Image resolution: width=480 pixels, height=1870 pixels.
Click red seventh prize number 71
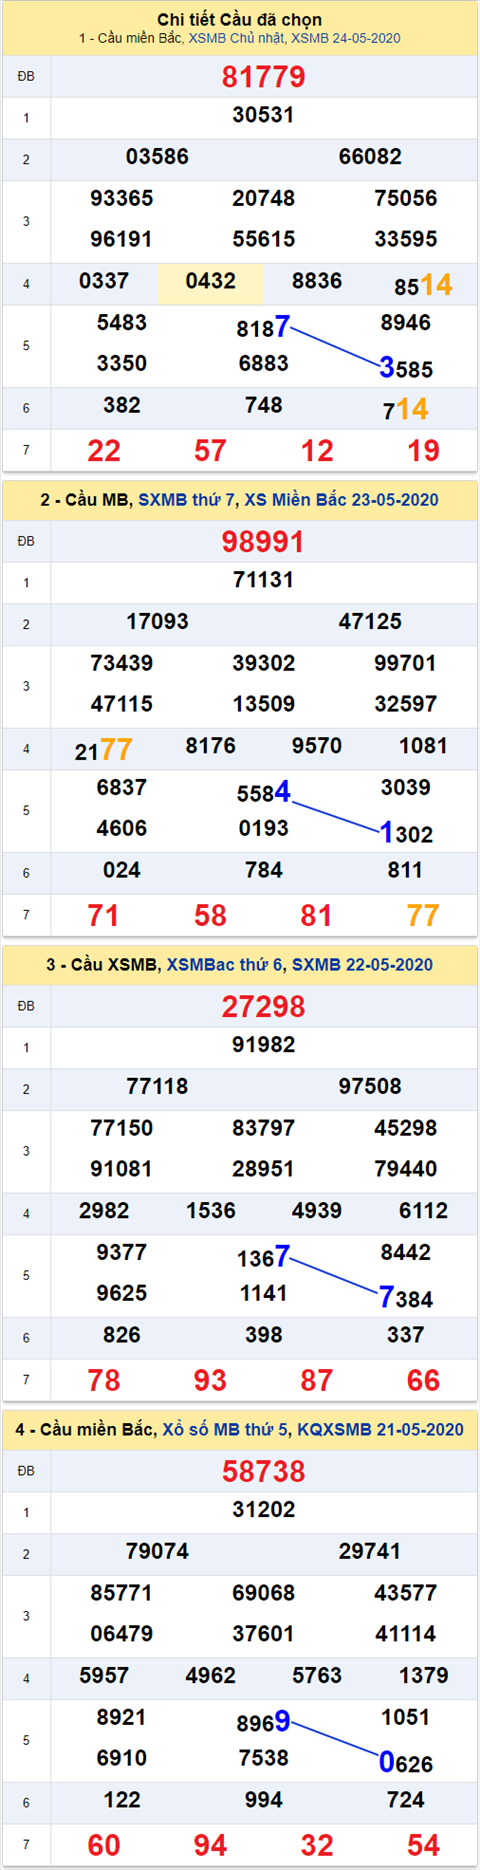coord(104,916)
